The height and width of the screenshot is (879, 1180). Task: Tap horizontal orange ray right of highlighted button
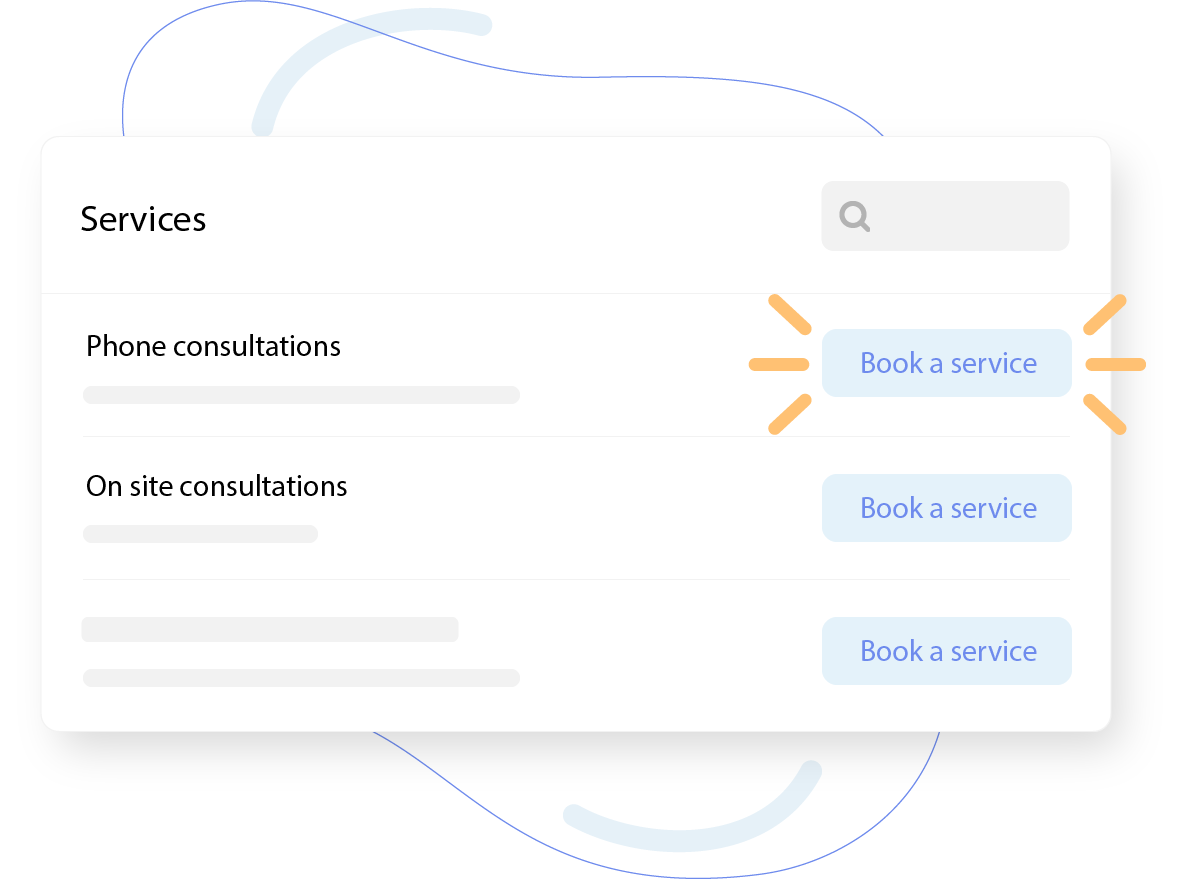pos(1115,364)
